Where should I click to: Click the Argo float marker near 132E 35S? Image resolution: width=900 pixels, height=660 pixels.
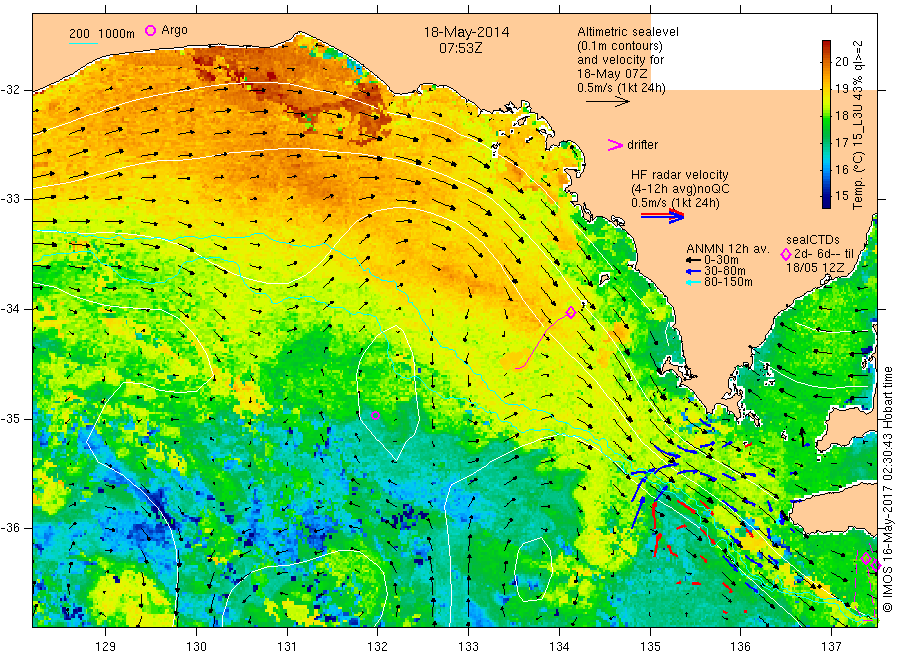click(375, 416)
